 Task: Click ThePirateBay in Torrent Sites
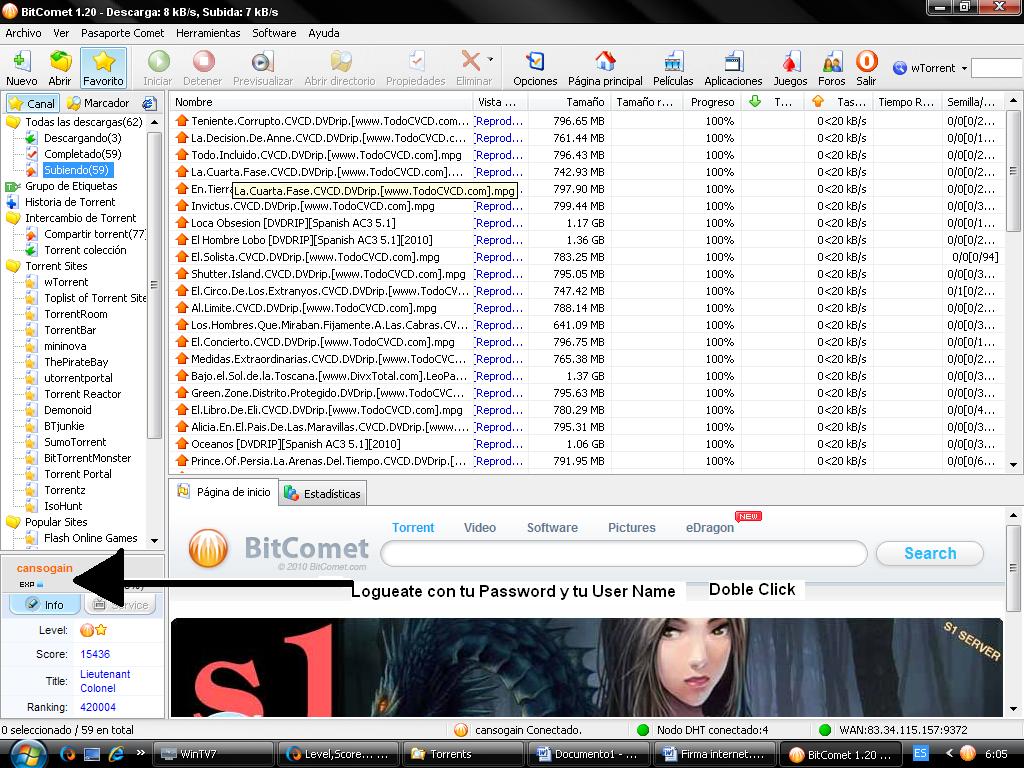click(x=76, y=362)
